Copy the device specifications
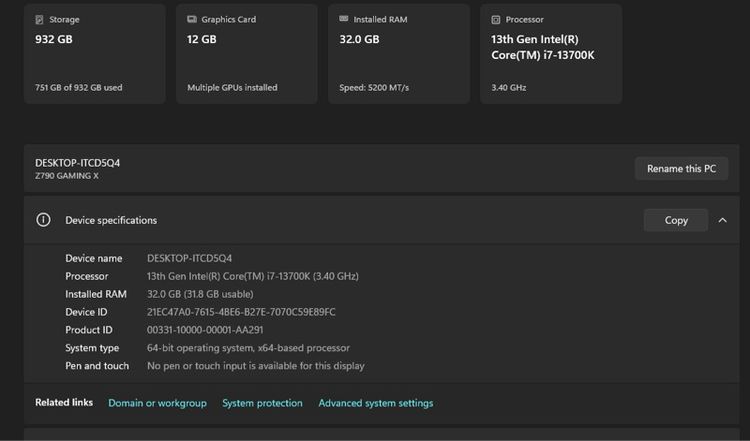The image size is (750, 441). (676, 220)
